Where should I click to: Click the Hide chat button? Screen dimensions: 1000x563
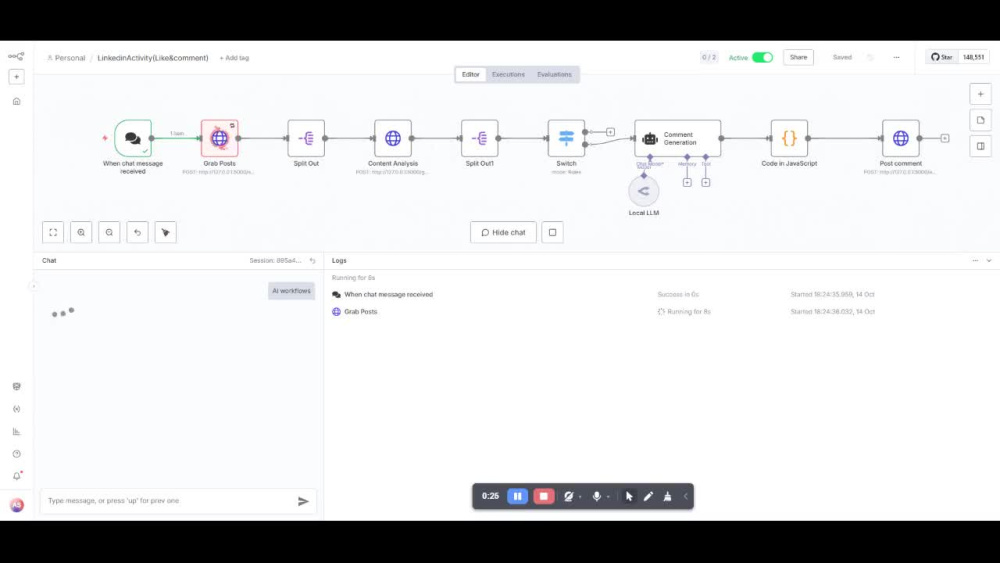tap(503, 232)
